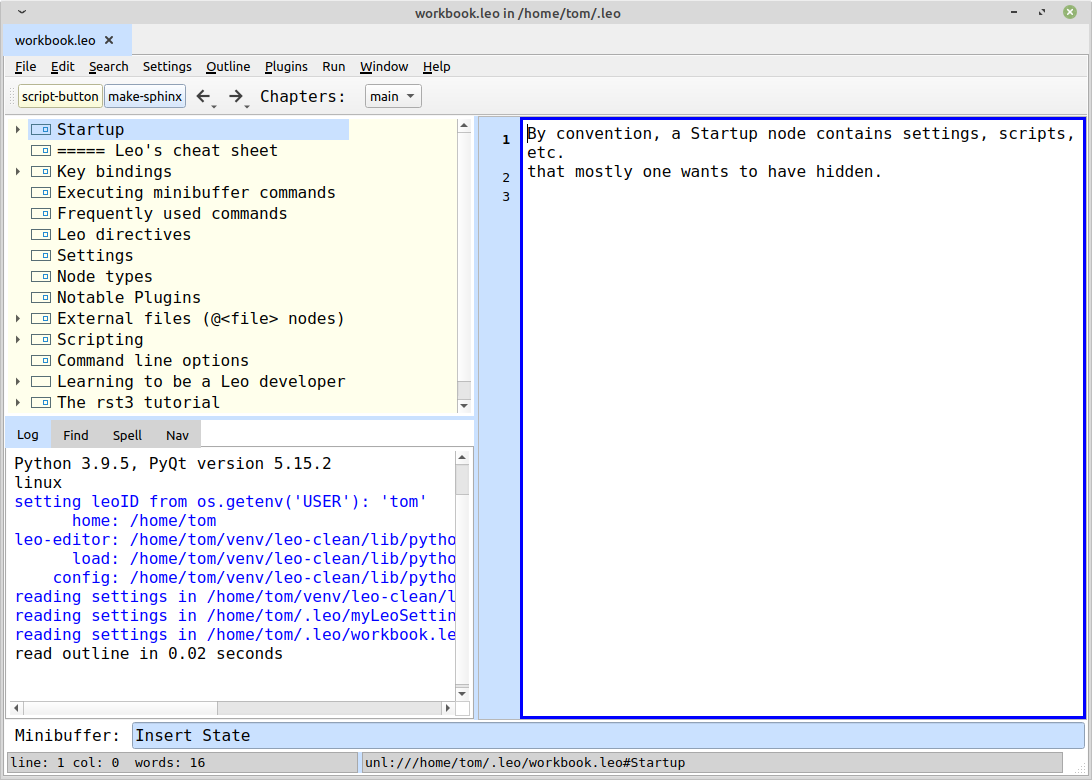
Task: Click the node icon beside Command line options
Action: [40, 361]
